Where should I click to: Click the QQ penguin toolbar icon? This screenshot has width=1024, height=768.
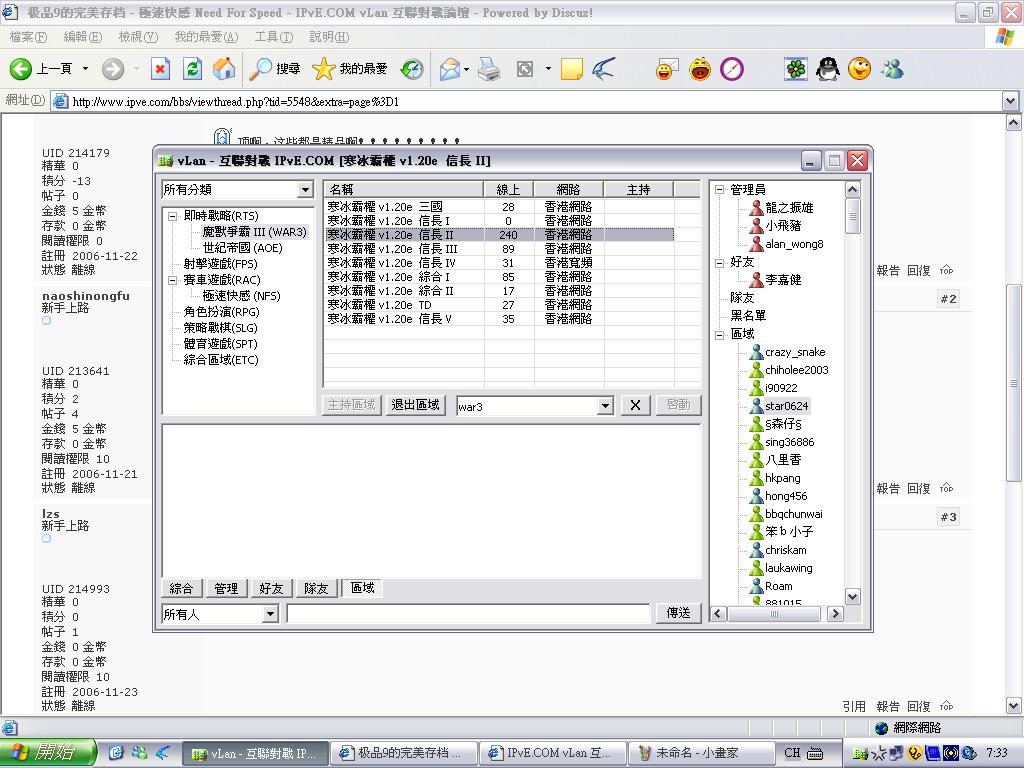pos(826,69)
